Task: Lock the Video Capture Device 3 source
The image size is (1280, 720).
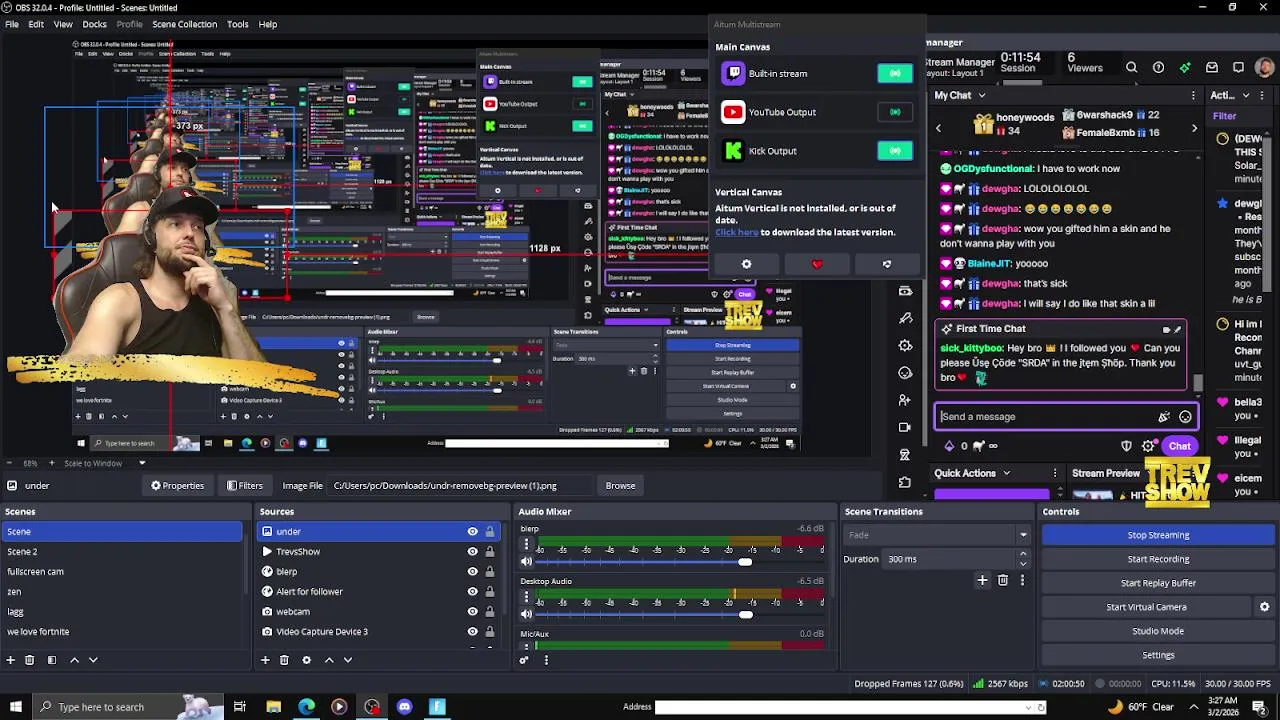Action: point(489,632)
